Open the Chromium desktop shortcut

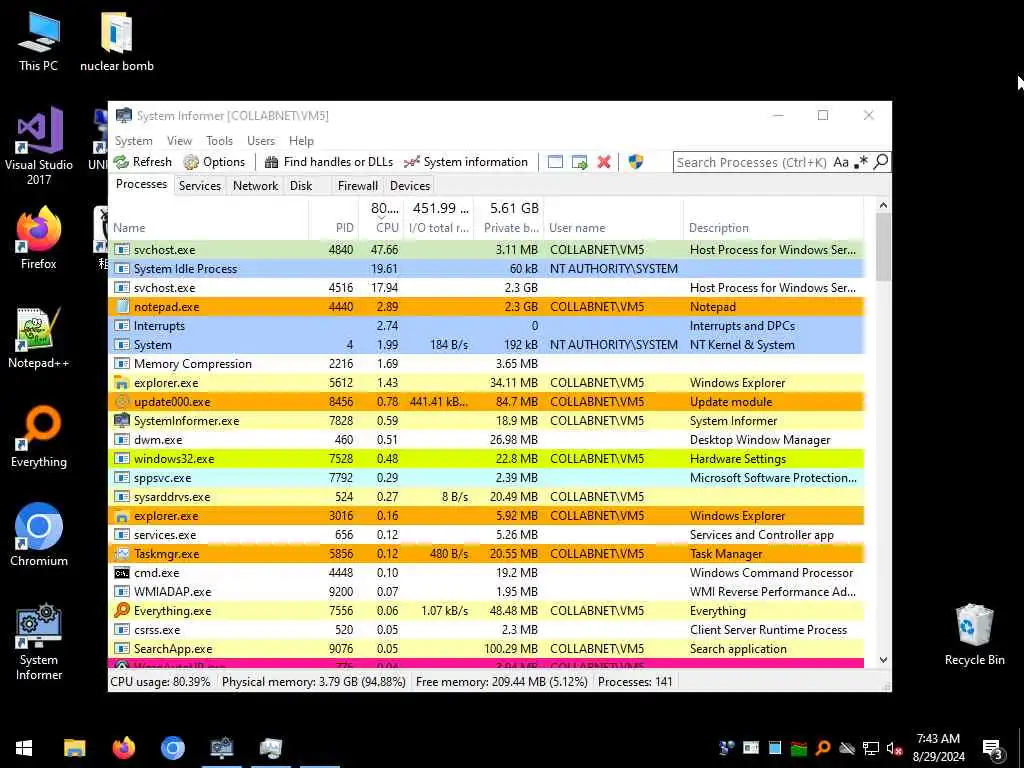39,535
